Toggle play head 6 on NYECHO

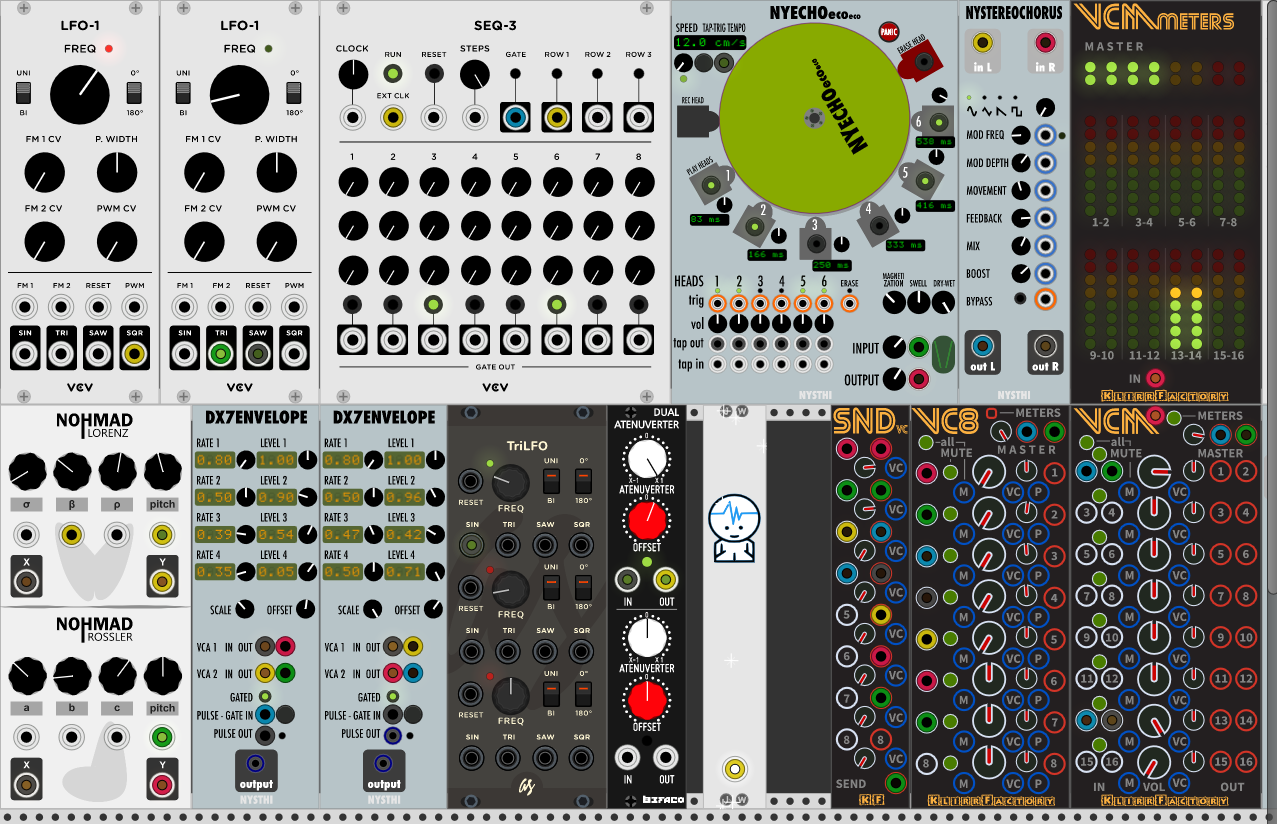(x=940, y=121)
